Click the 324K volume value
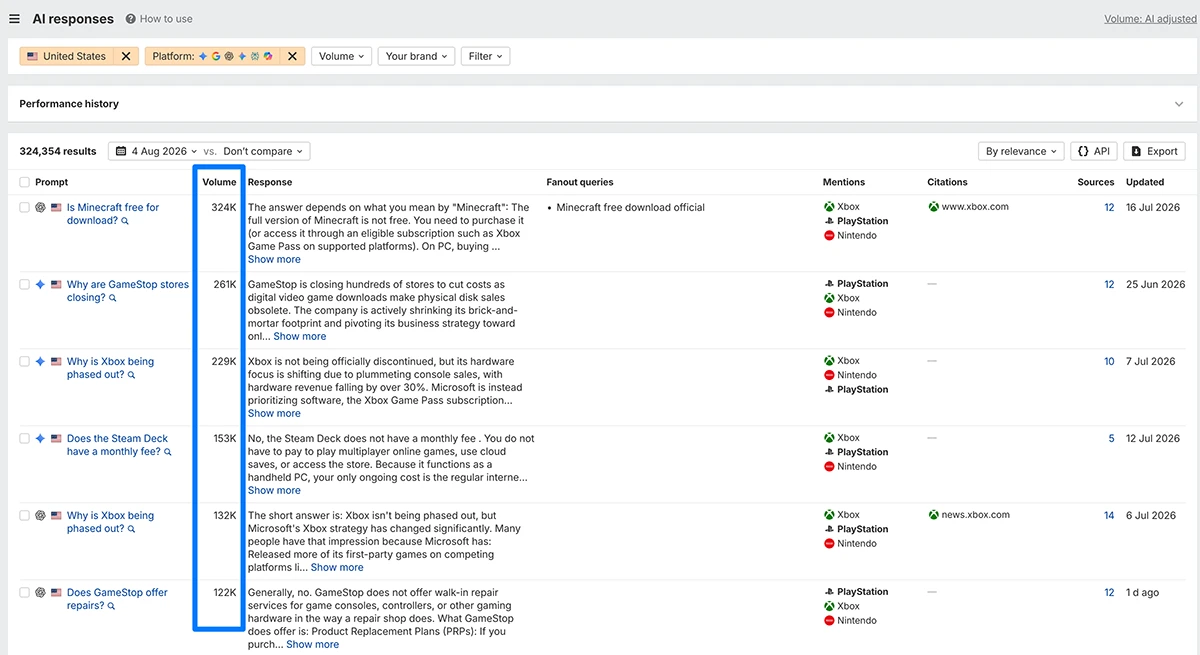1200x655 pixels. 224,208
